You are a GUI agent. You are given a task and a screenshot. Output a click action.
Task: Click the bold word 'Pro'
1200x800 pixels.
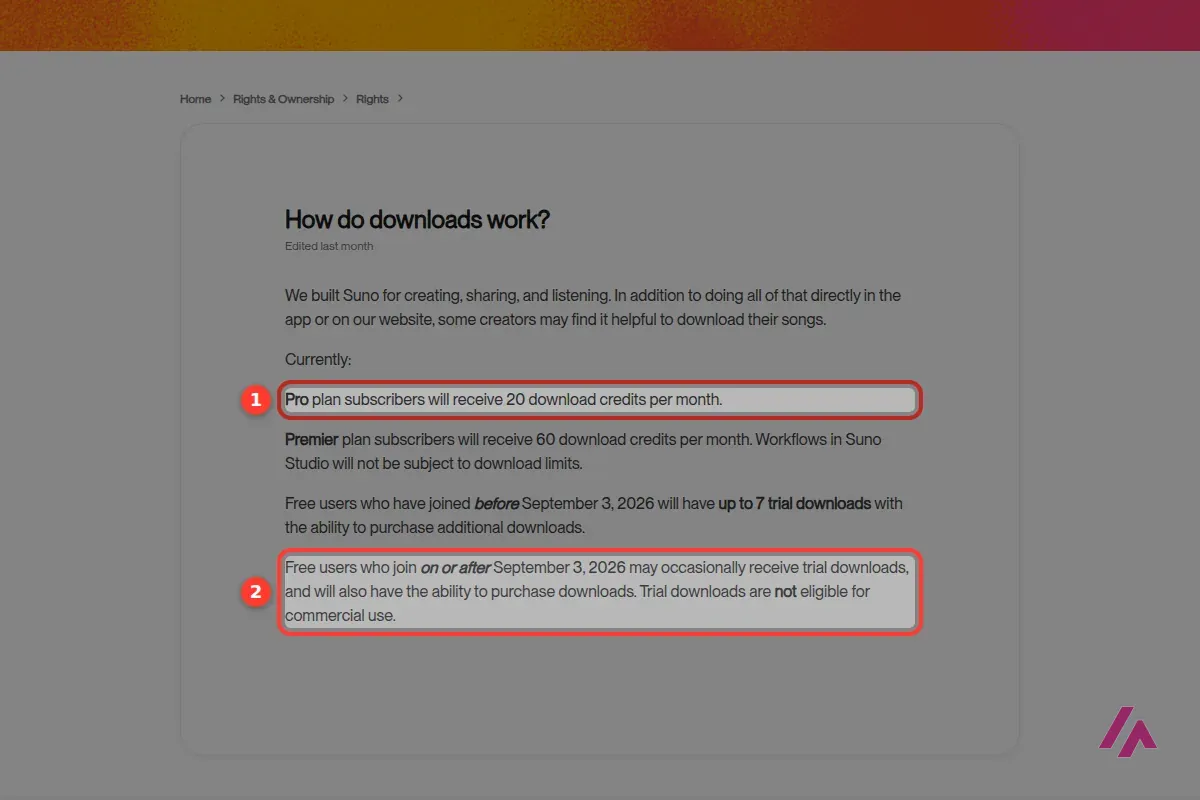tap(297, 400)
